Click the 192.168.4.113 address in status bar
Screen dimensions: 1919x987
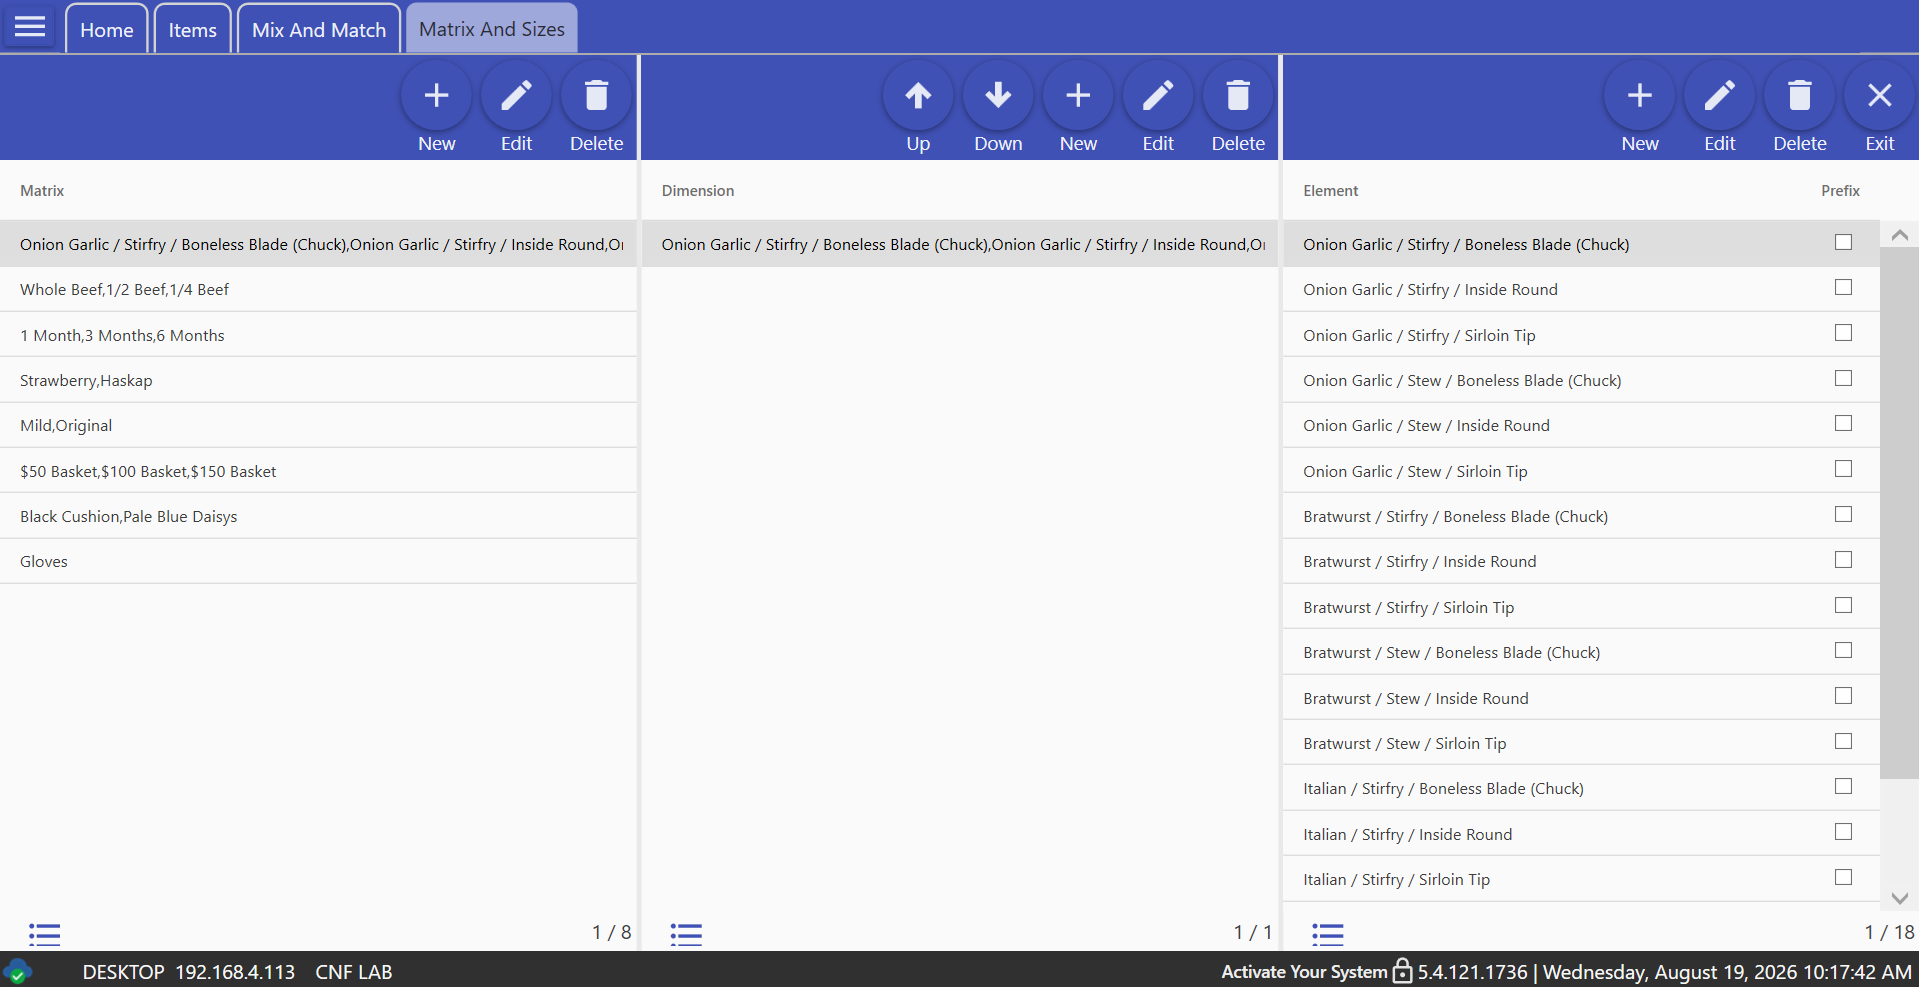[x=235, y=972]
